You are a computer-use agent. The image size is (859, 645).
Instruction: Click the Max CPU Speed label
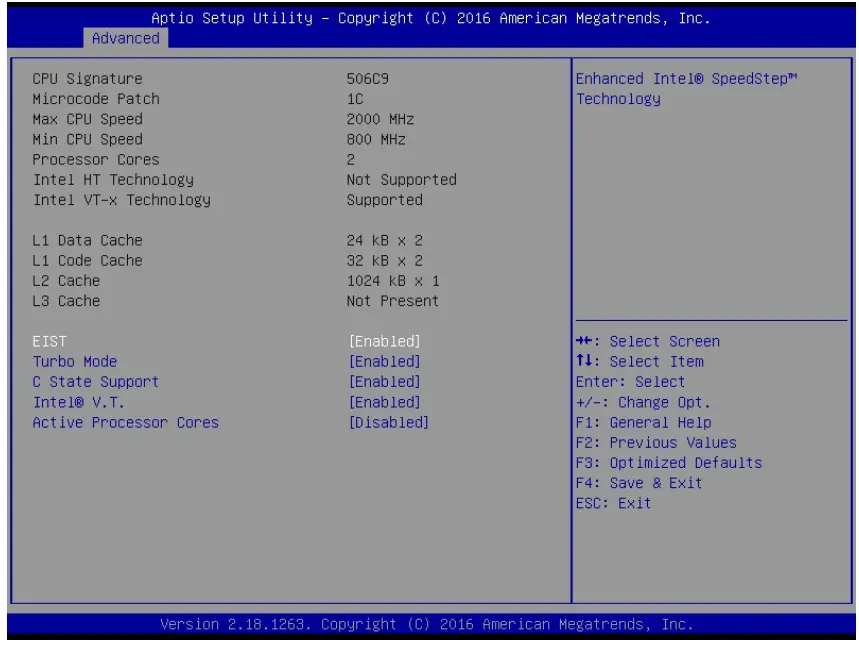click(87, 119)
